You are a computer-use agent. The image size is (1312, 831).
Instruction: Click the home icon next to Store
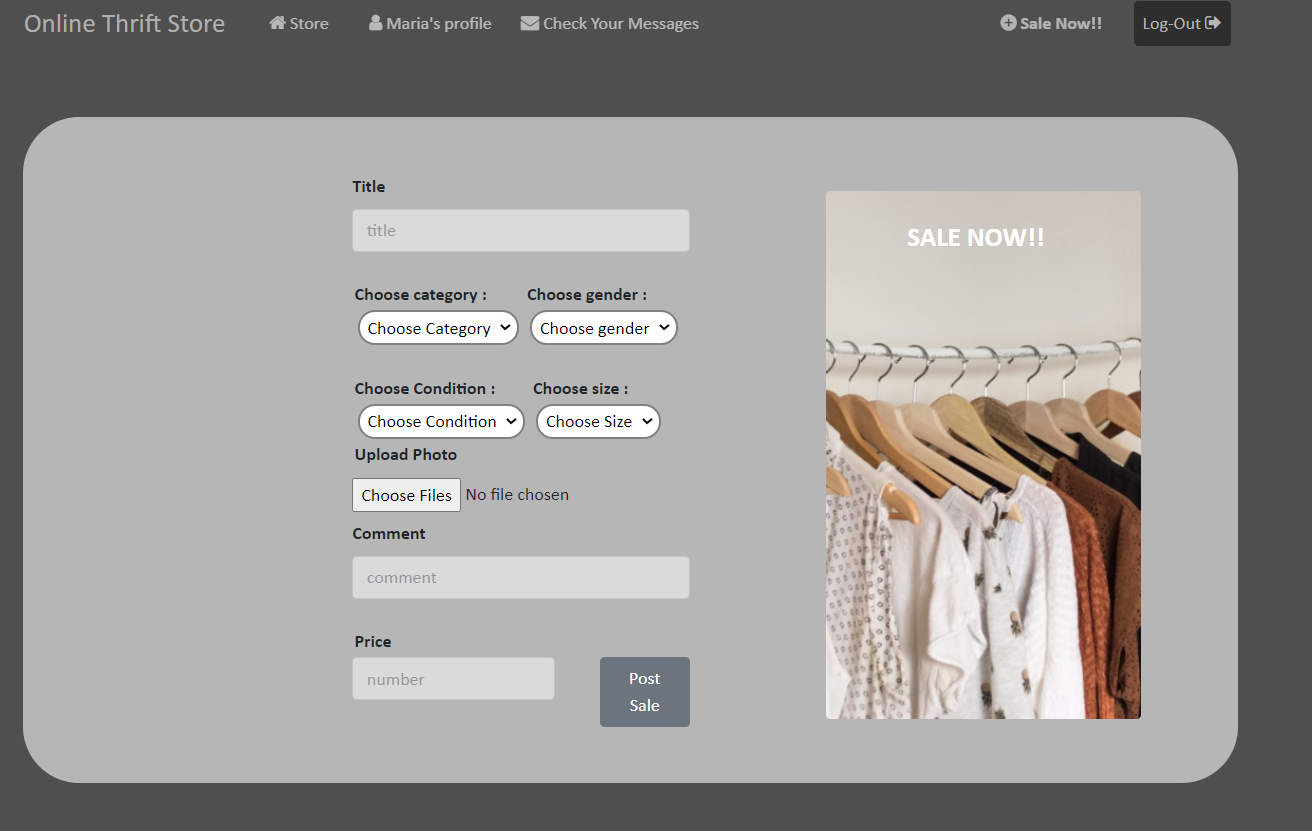click(276, 22)
